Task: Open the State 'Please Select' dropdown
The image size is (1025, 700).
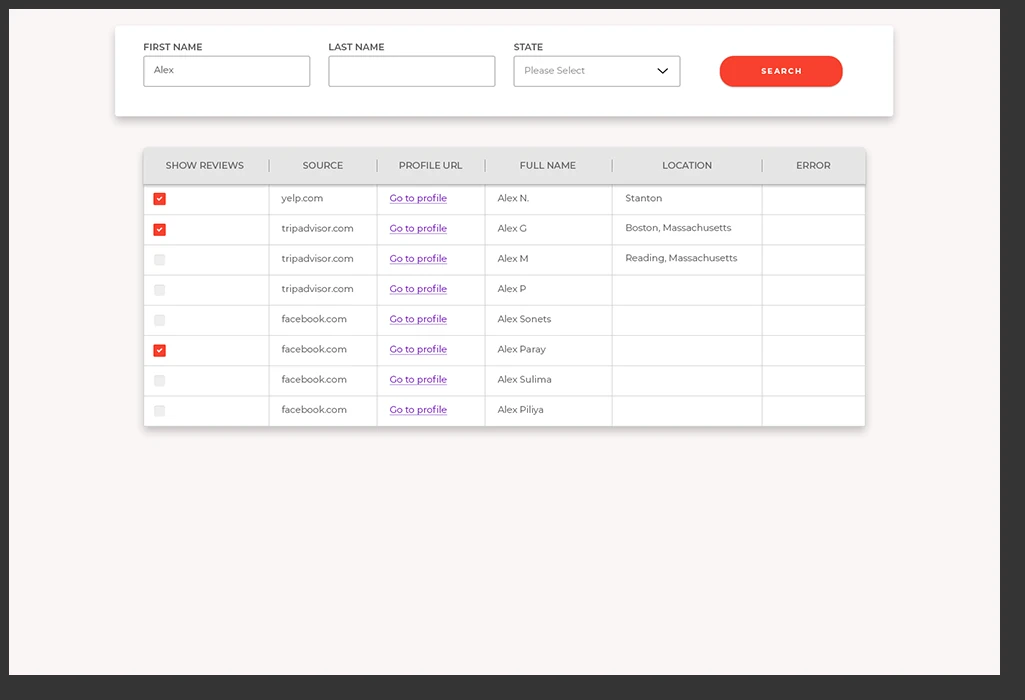Action: coord(597,71)
